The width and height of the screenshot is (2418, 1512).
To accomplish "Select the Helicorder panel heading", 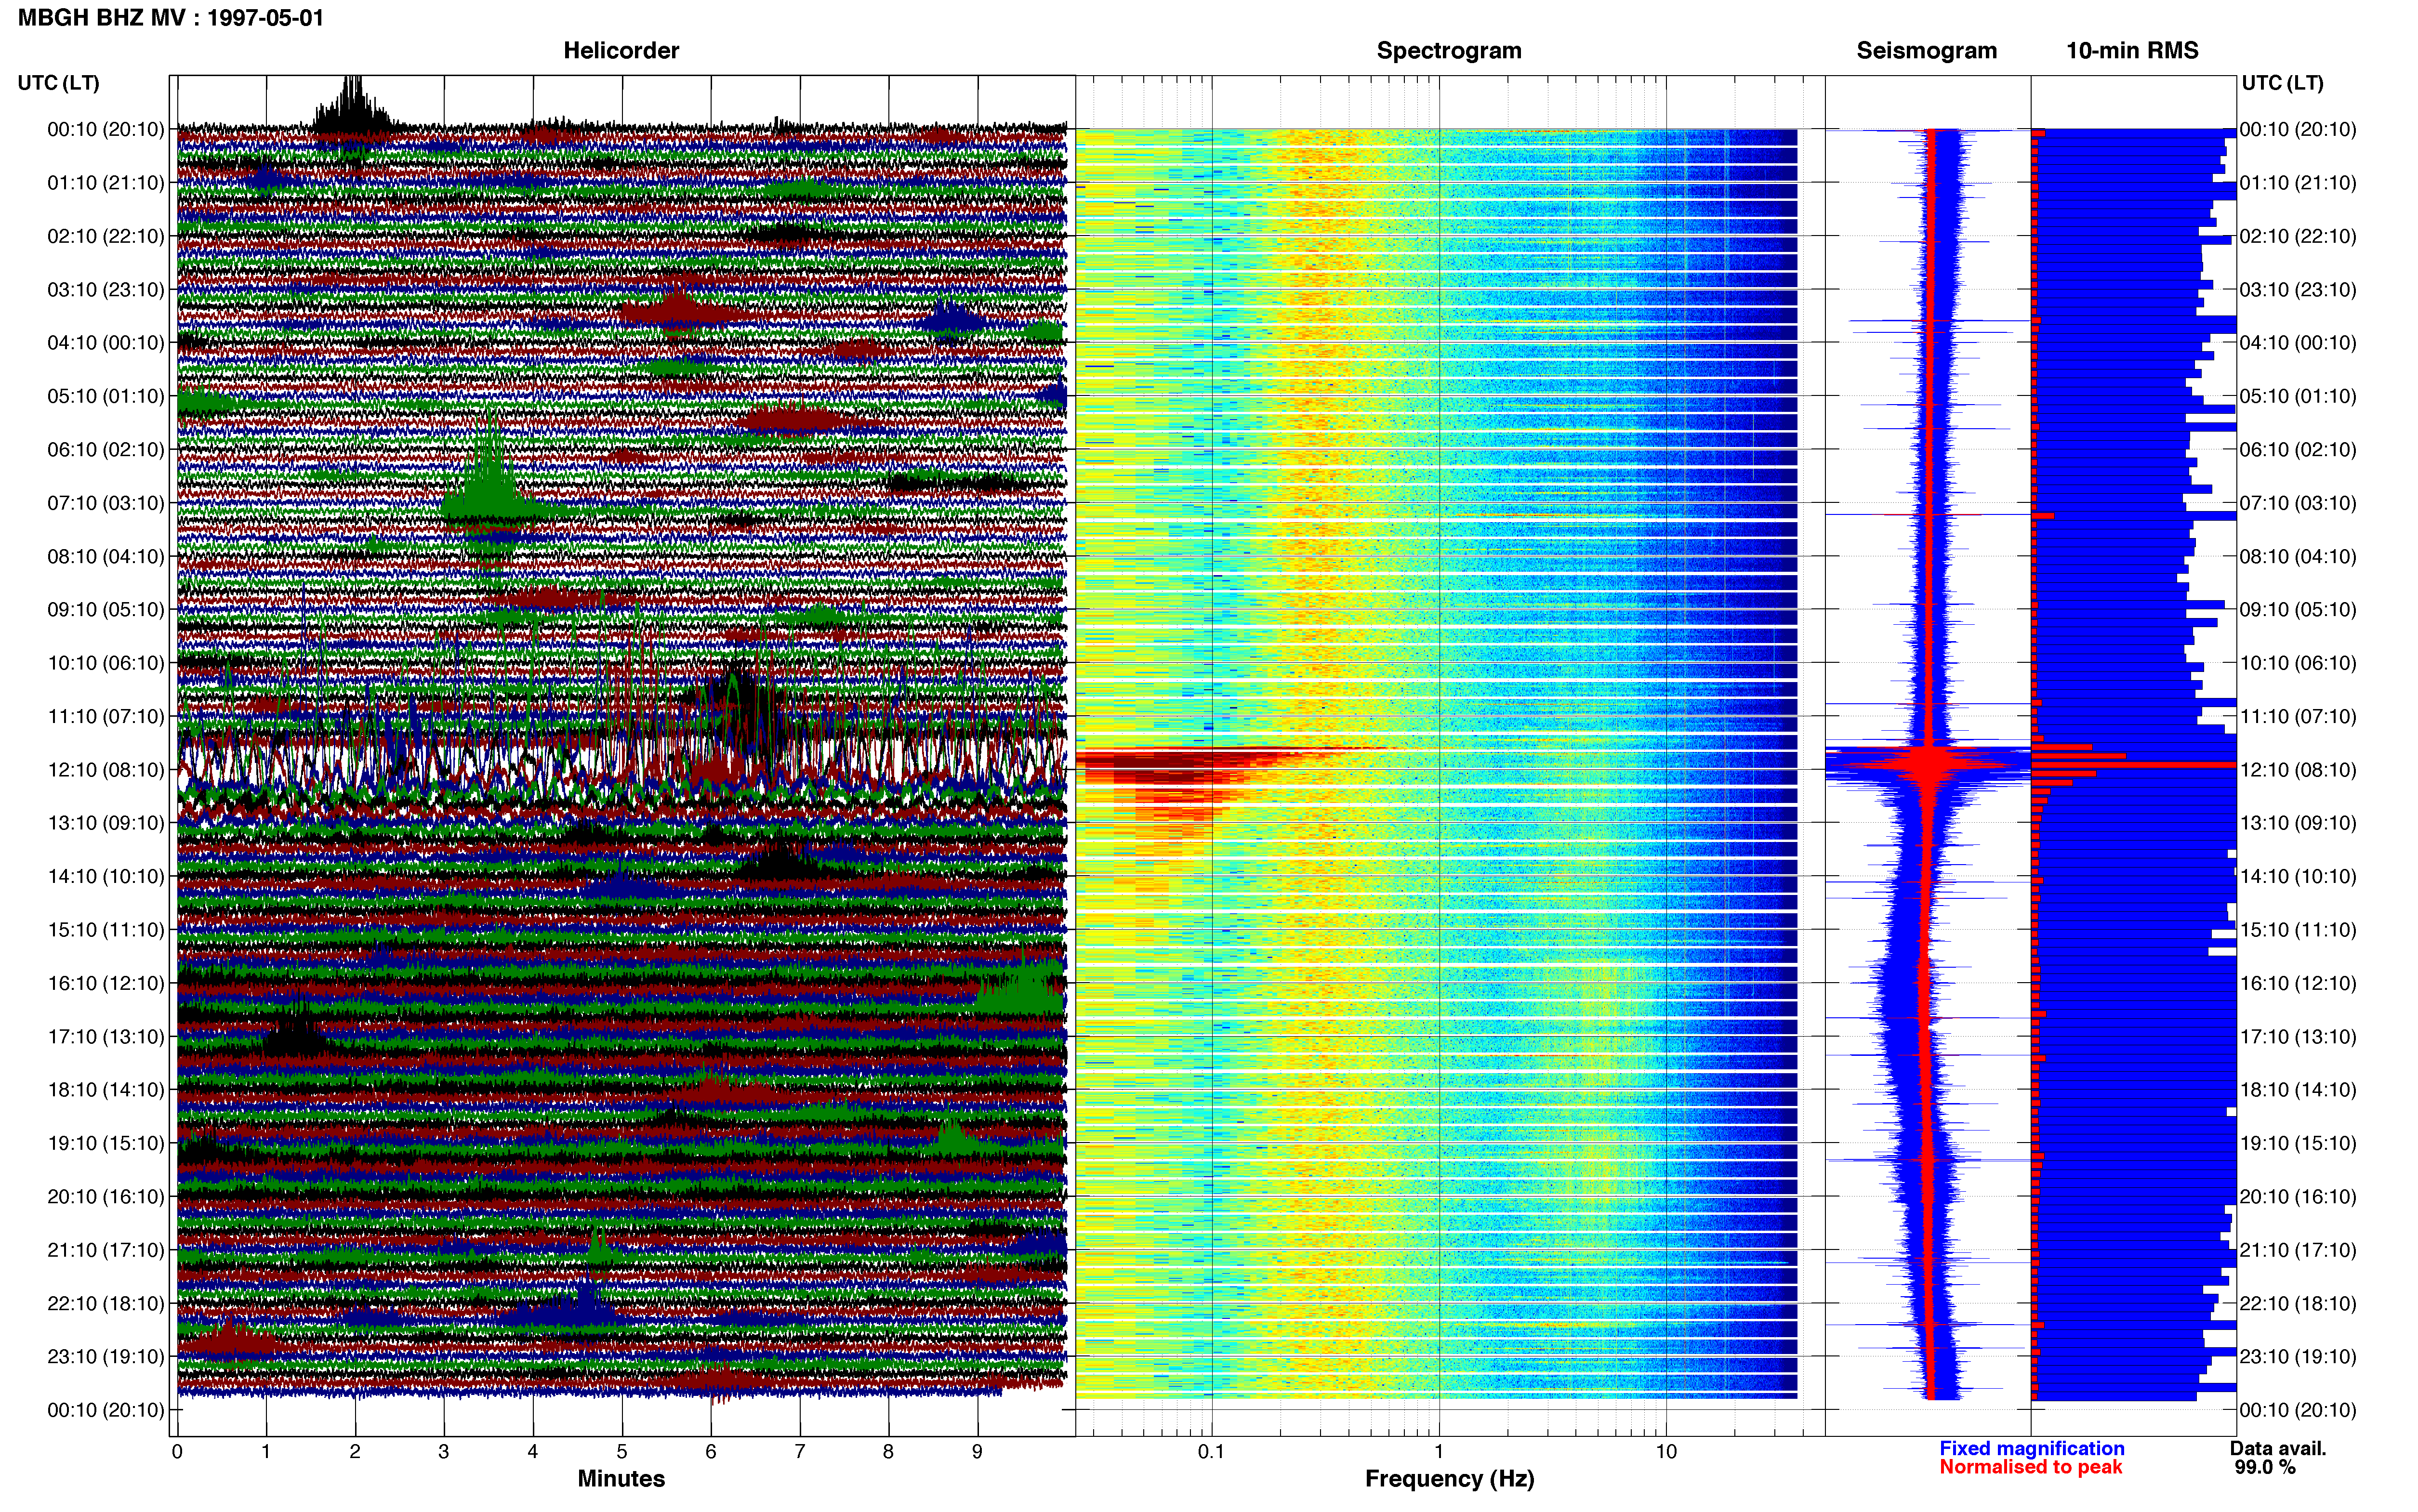I will pyautogui.click(x=621, y=51).
